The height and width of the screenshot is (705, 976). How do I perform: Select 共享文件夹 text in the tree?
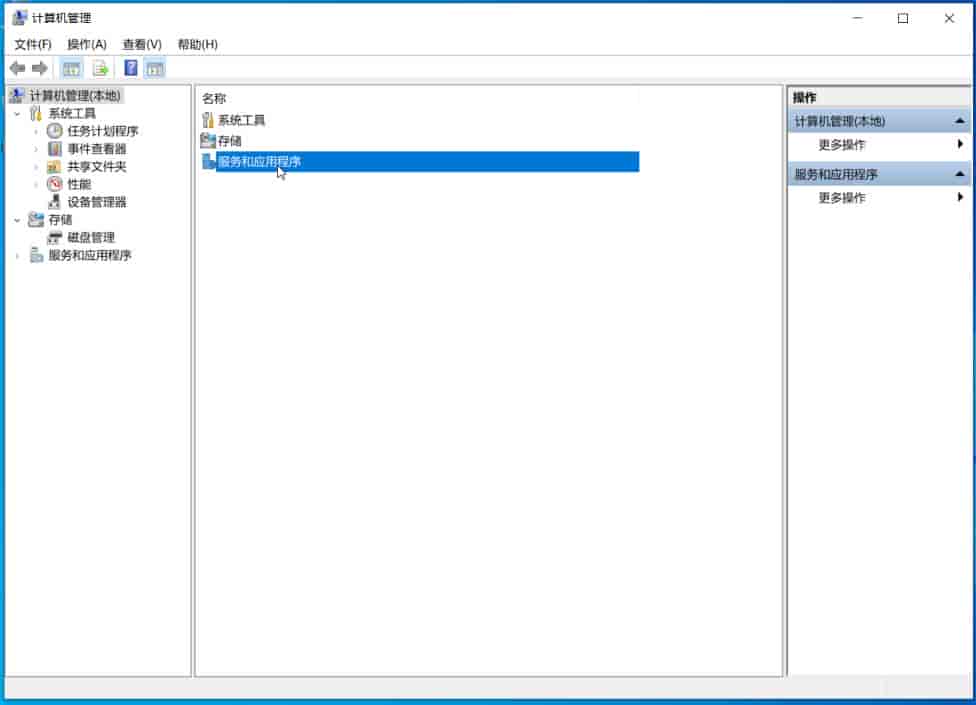click(x=97, y=167)
